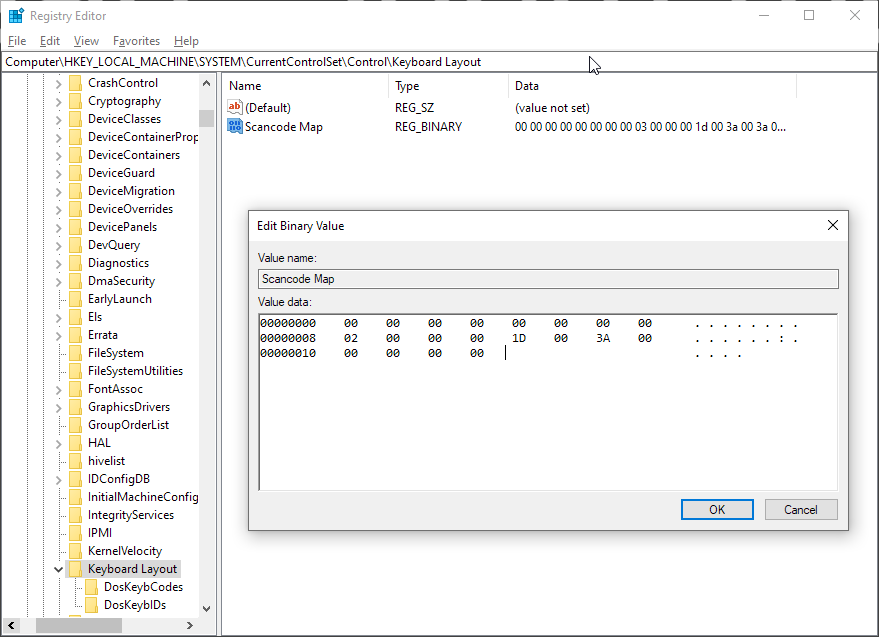Expand the FontAssoc tree node
879x637 pixels.
click(x=58, y=390)
